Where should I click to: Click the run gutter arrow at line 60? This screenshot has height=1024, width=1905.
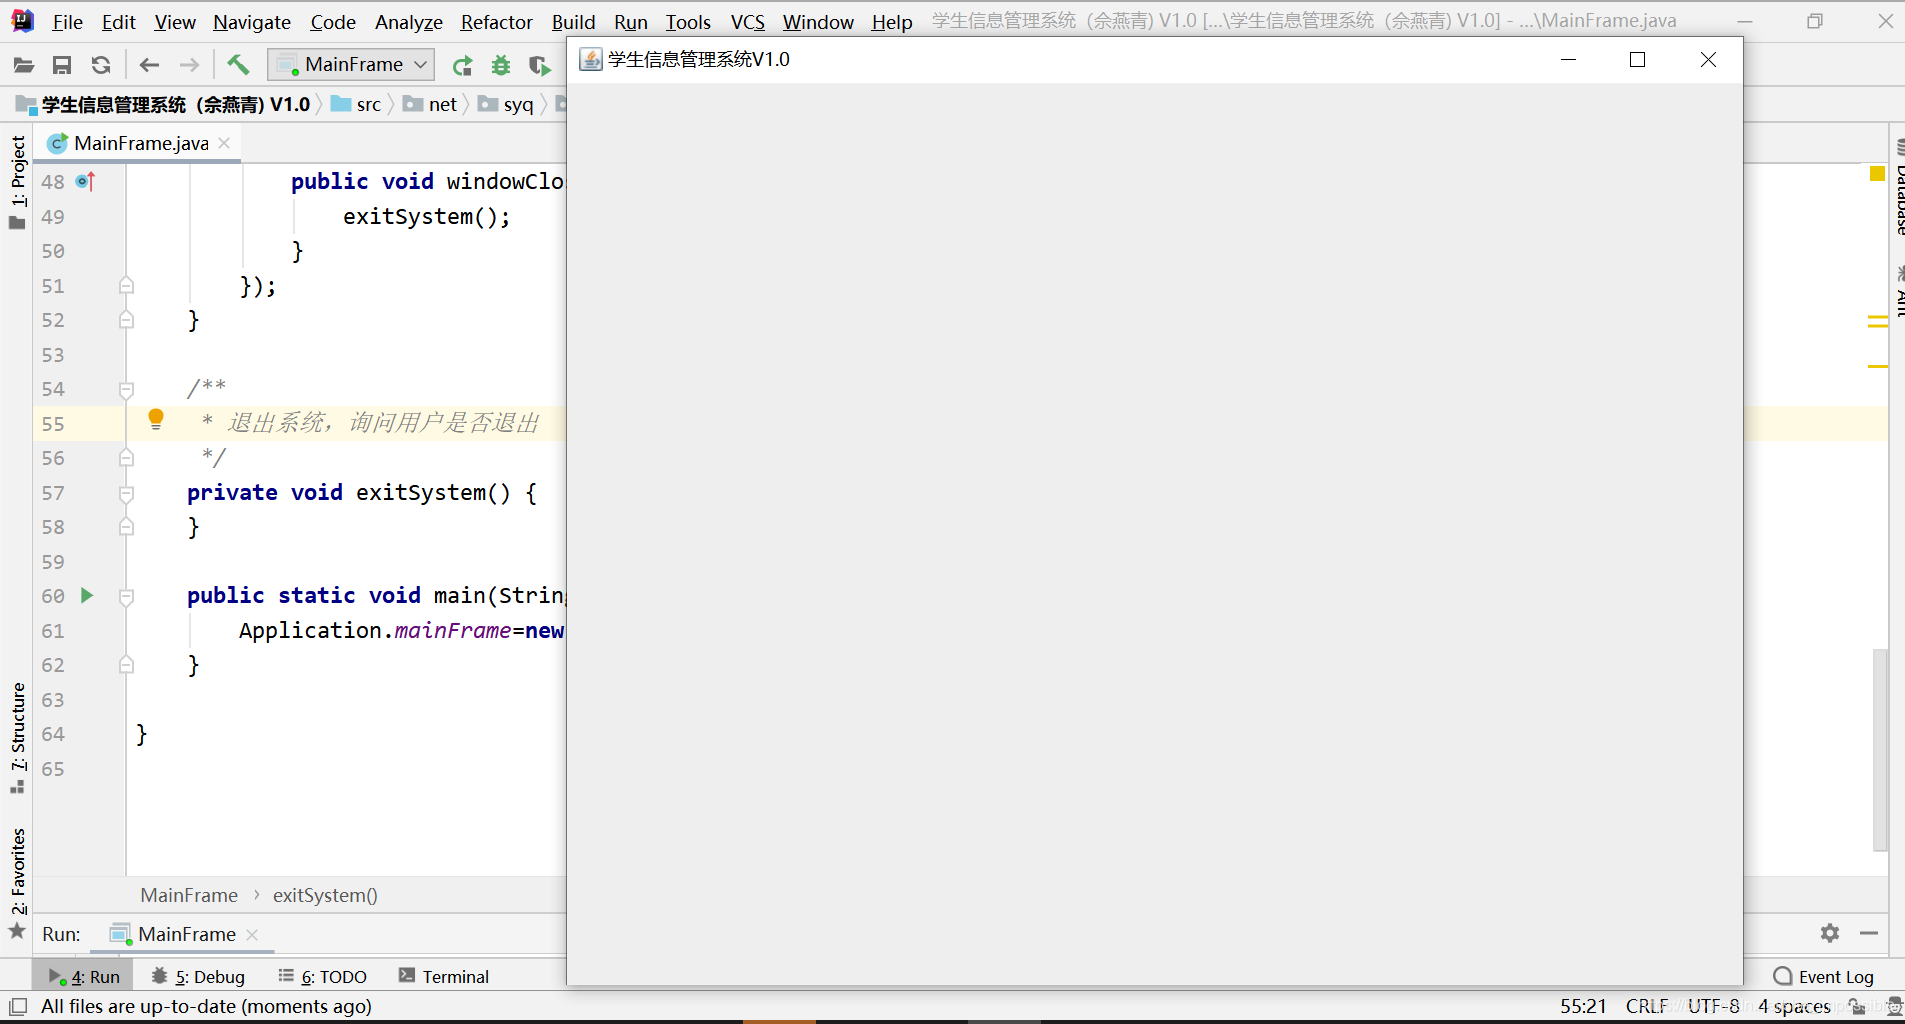pos(87,595)
